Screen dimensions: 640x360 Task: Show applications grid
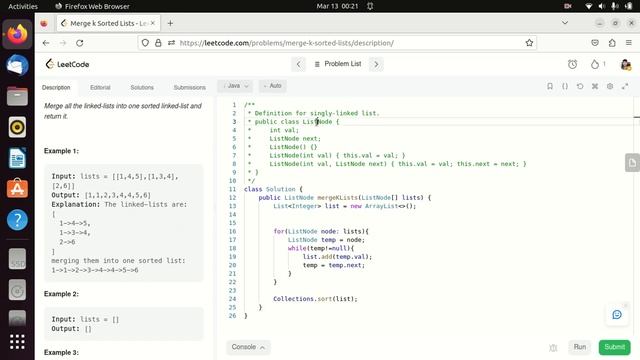17,342
